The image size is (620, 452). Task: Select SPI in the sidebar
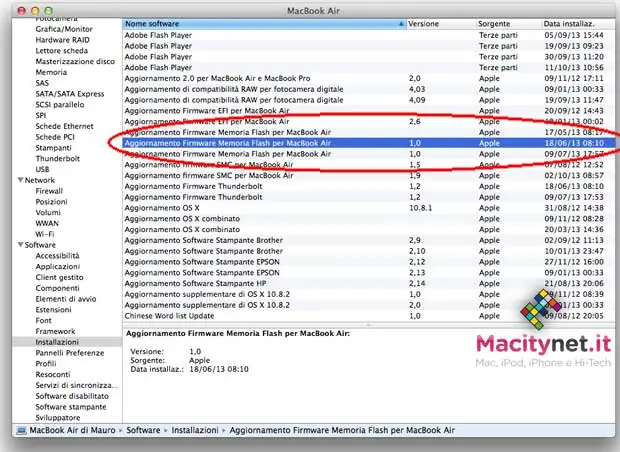point(41,115)
